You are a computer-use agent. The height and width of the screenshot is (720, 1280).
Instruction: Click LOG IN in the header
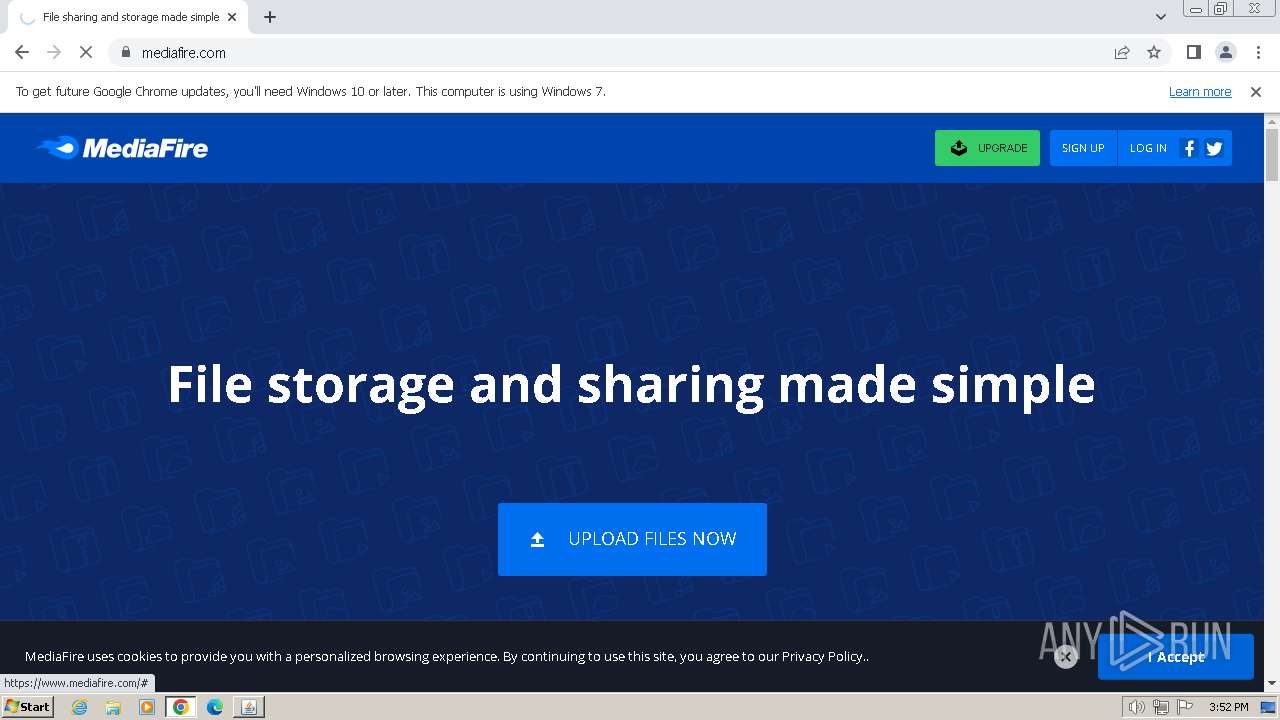coord(1148,148)
